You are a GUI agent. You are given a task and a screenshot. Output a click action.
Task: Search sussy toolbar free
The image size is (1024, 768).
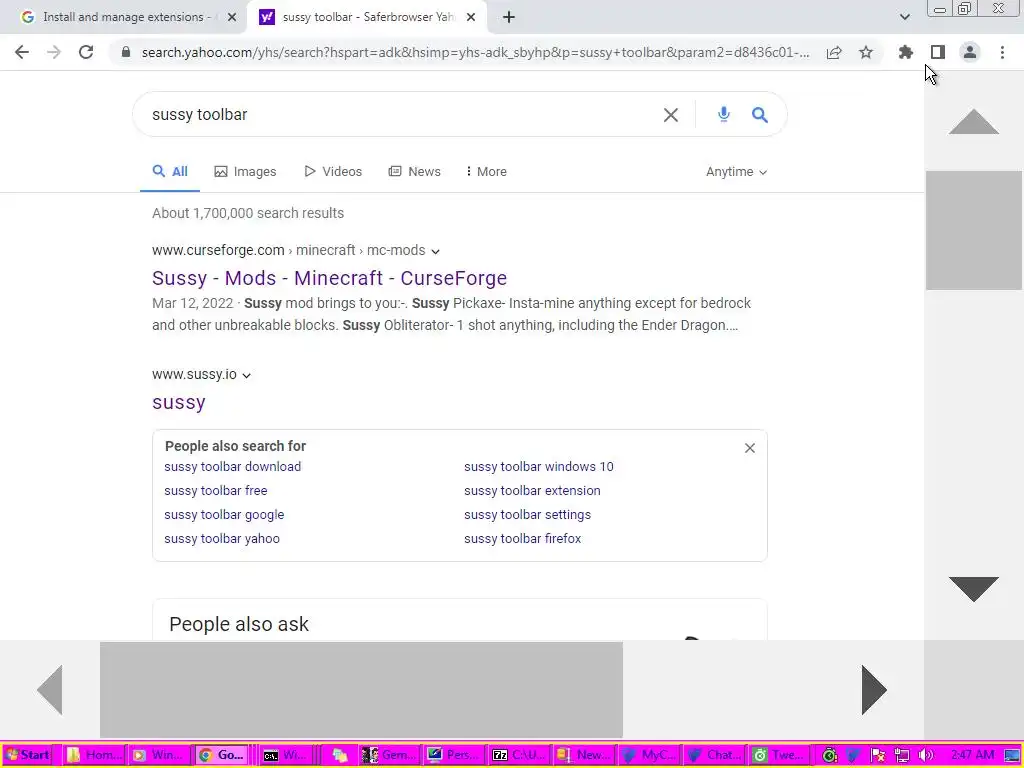coord(216,491)
